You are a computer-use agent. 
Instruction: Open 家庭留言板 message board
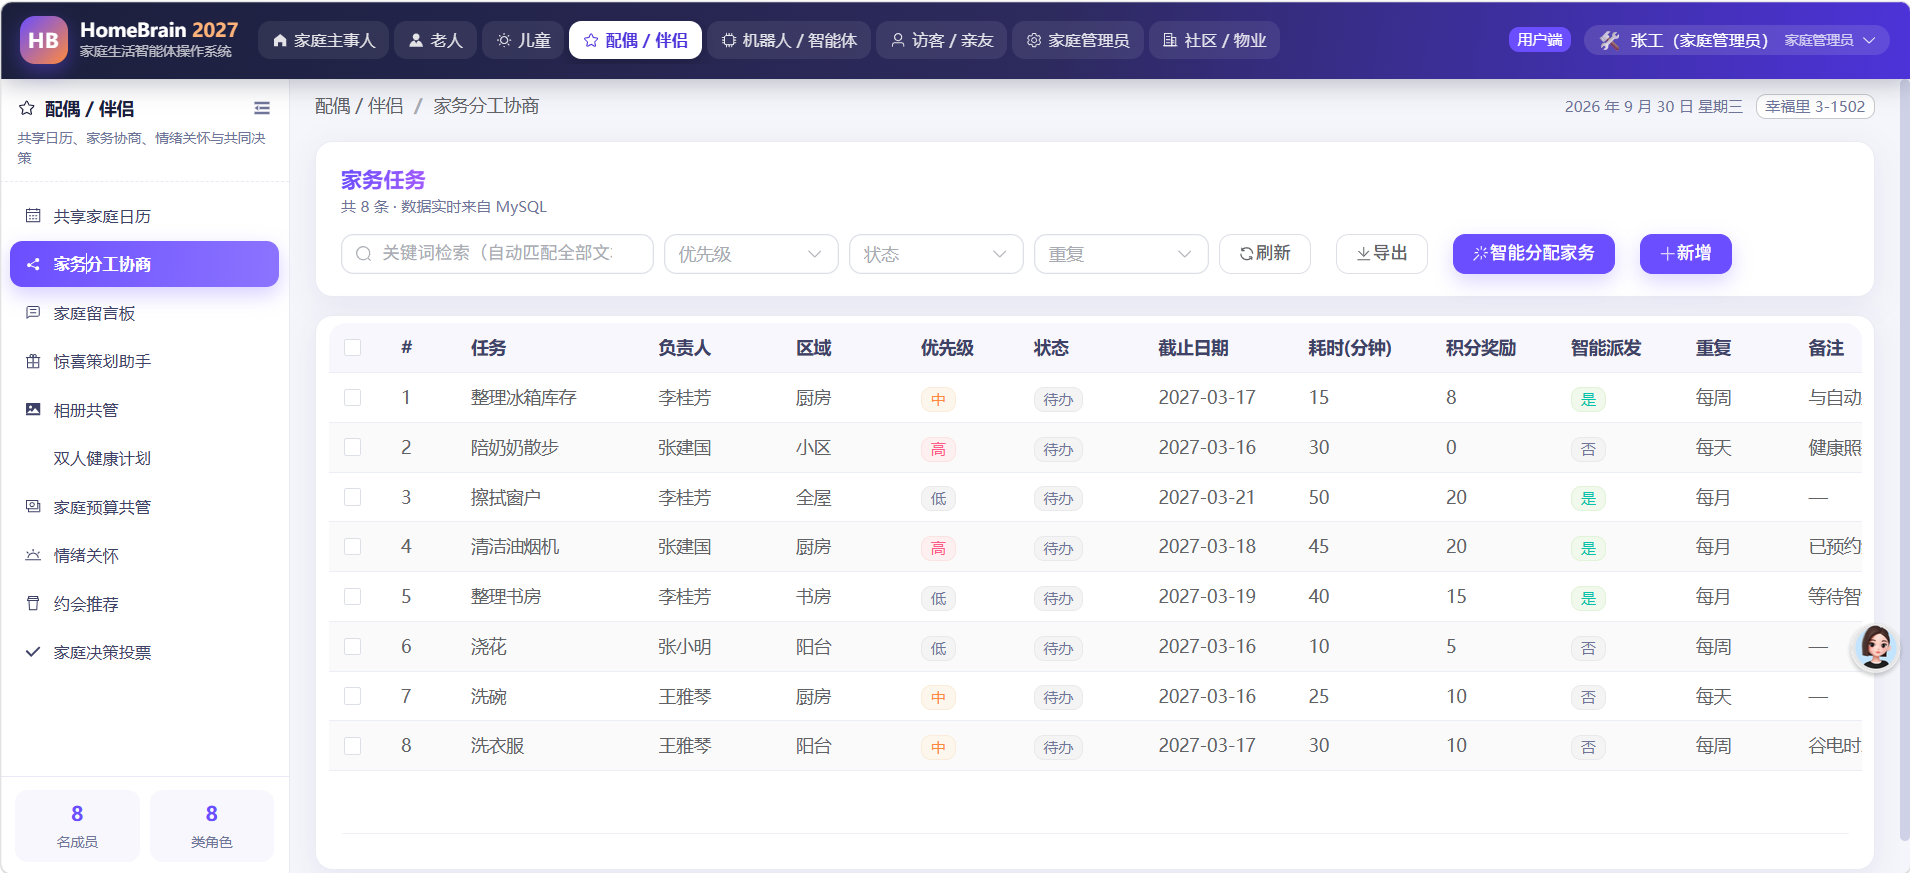144,313
